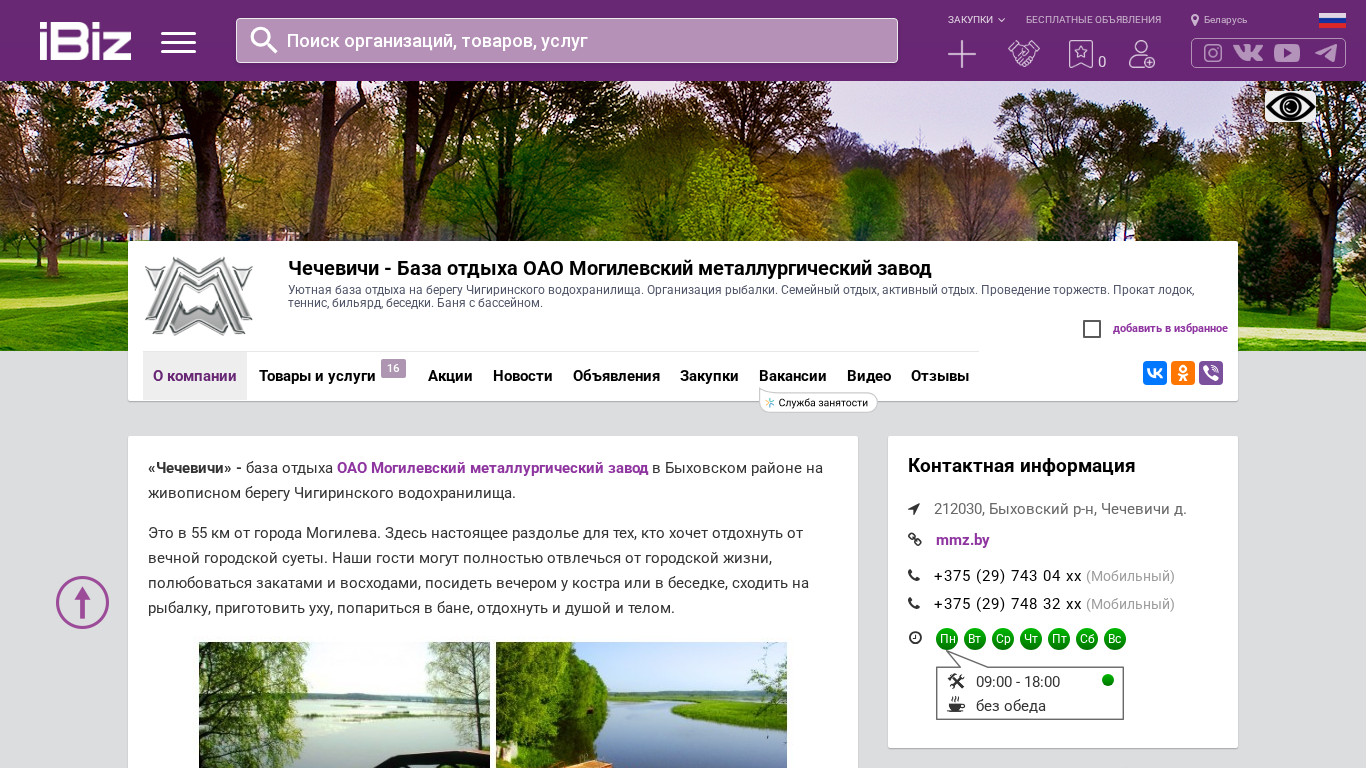Expand the Закупки dropdown in header

pos(976,20)
